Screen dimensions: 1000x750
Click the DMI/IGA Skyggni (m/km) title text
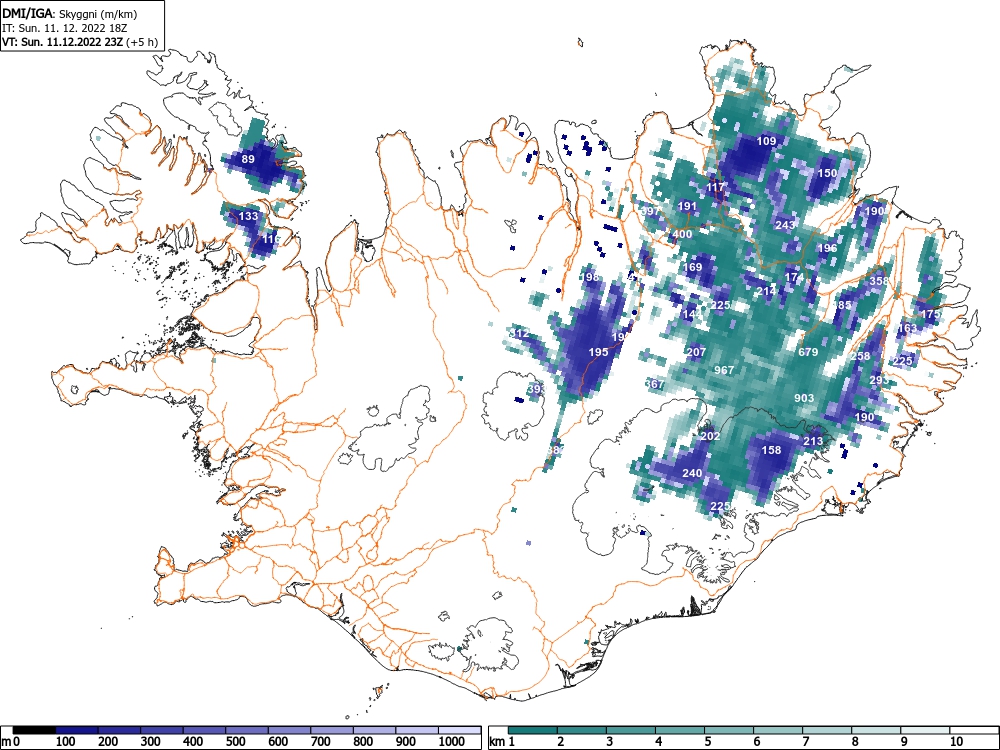tap(70, 14)
